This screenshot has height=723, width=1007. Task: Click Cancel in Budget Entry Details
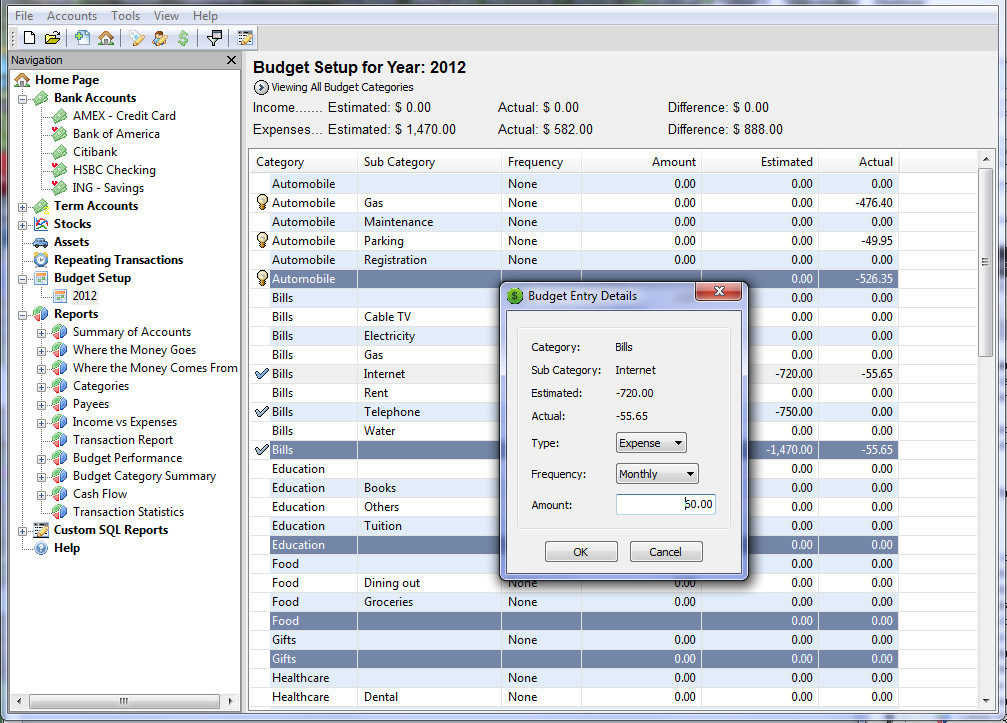coord(665,552)
